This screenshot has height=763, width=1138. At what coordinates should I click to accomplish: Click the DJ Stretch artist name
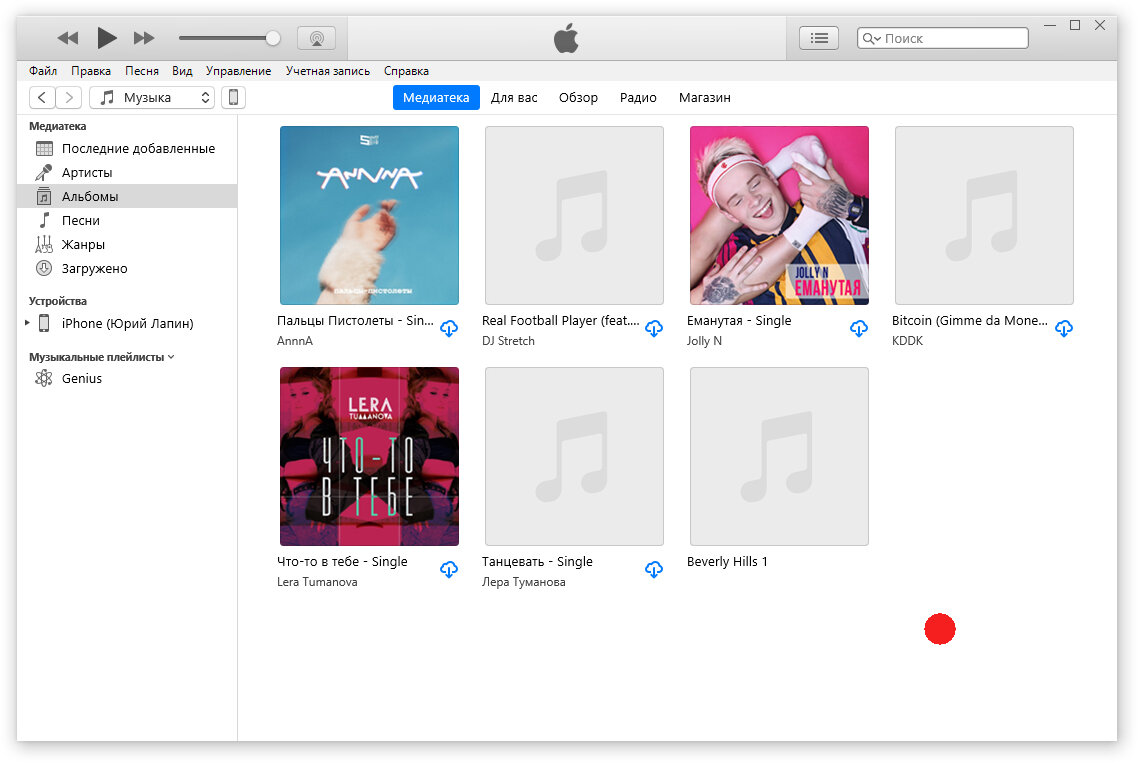(x=508, y=340)
